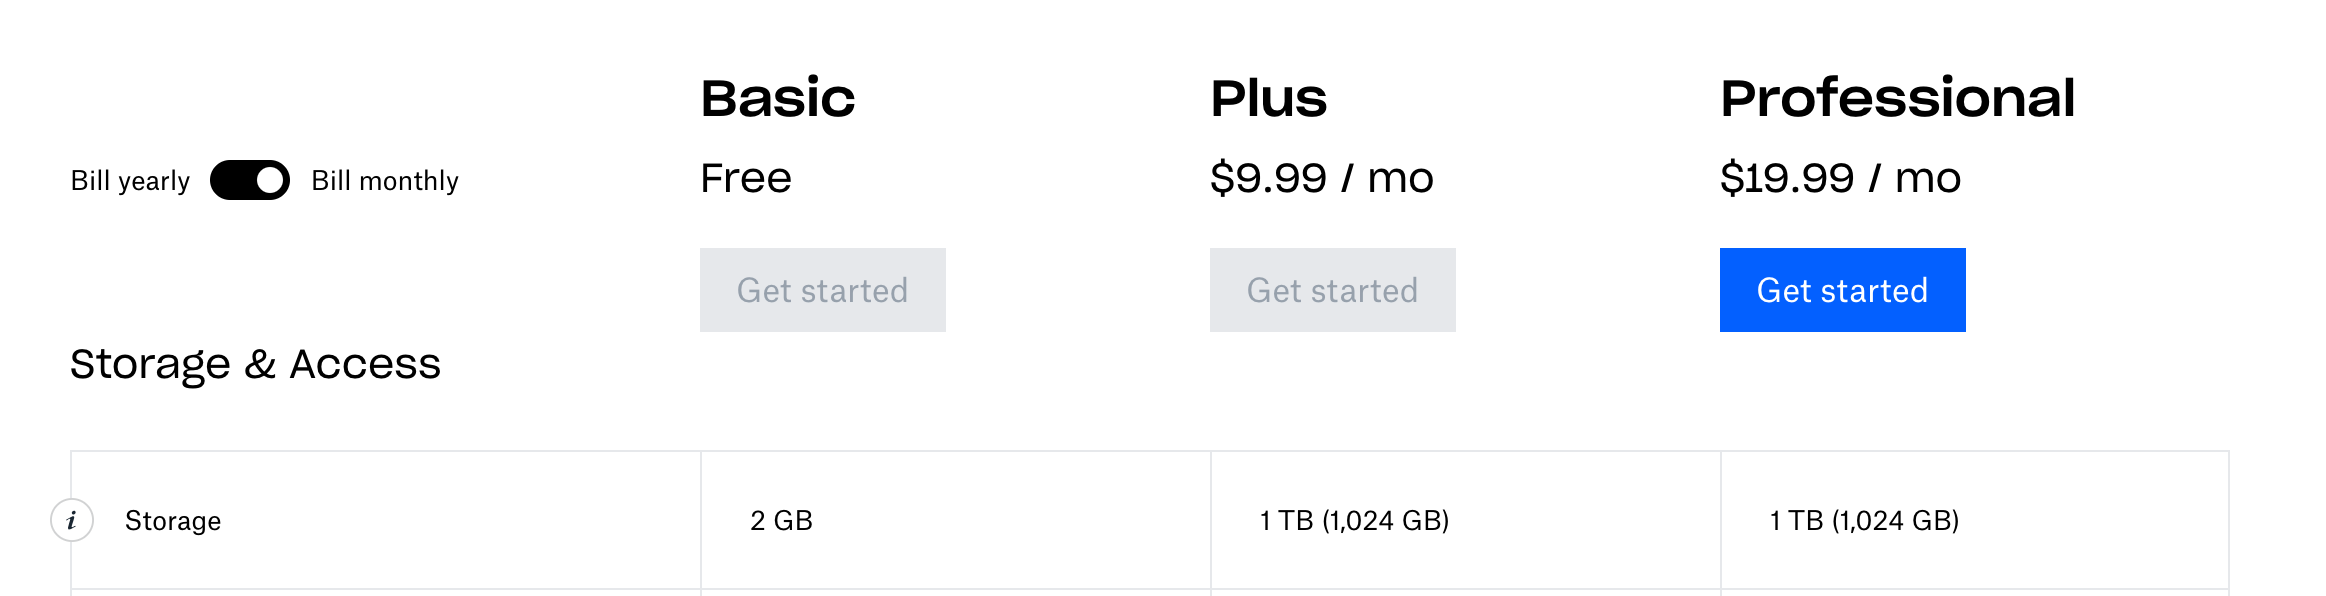The height and width of the screenshot is (596, 2326).
Task: Click the Free price text
Action: pos(746,178)
